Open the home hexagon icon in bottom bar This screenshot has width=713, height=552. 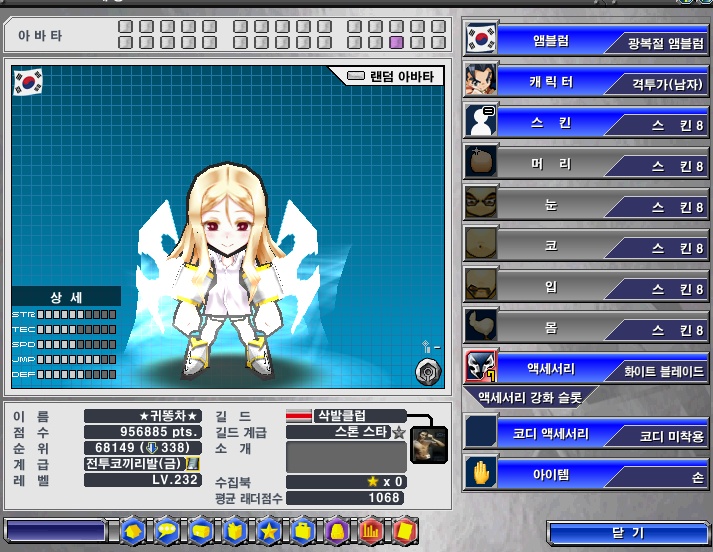(x=133, y=531)
